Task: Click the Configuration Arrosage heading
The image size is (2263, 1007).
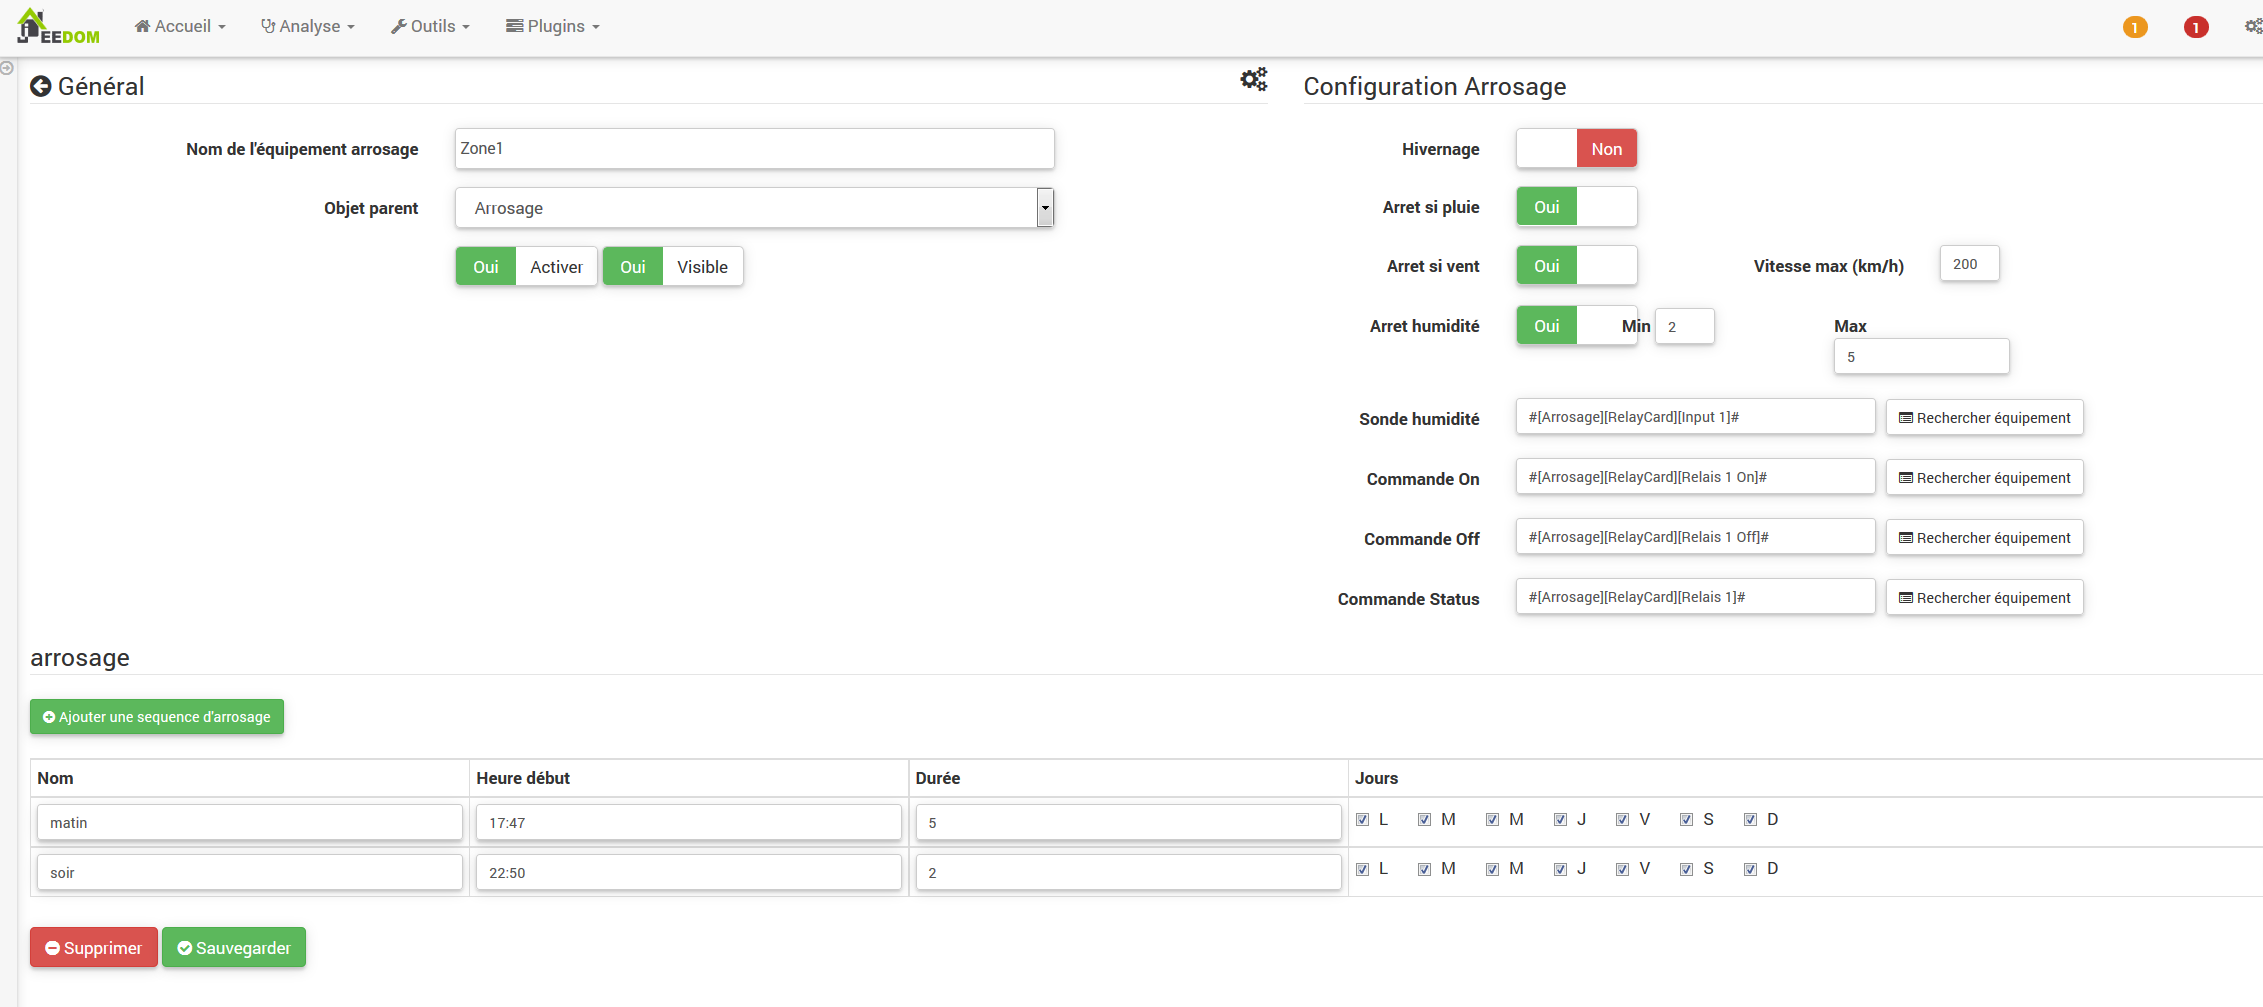Action: click(x=1435, y=87)
